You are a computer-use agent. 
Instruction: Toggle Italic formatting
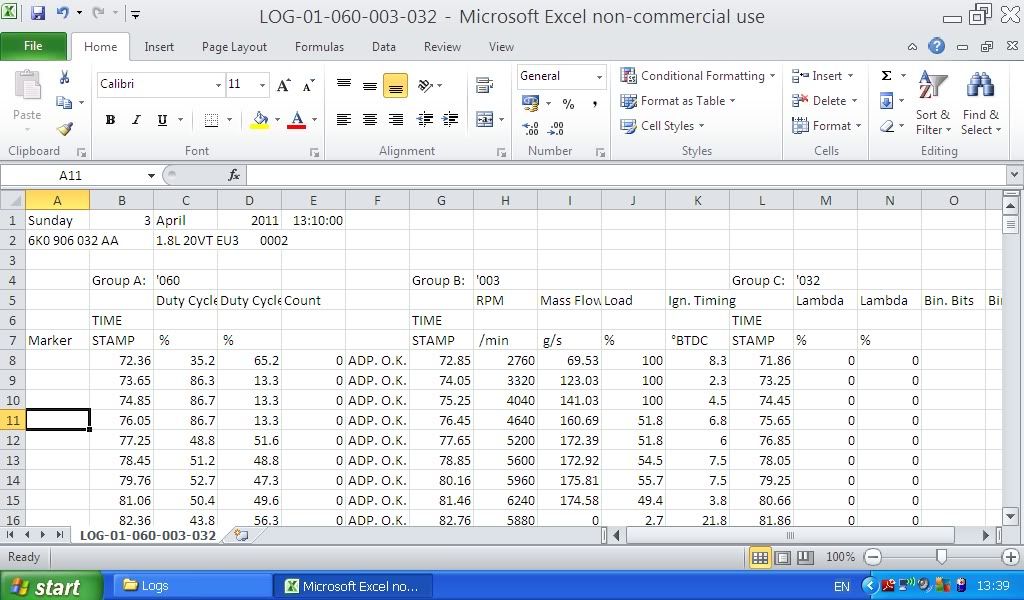(136, 120)
